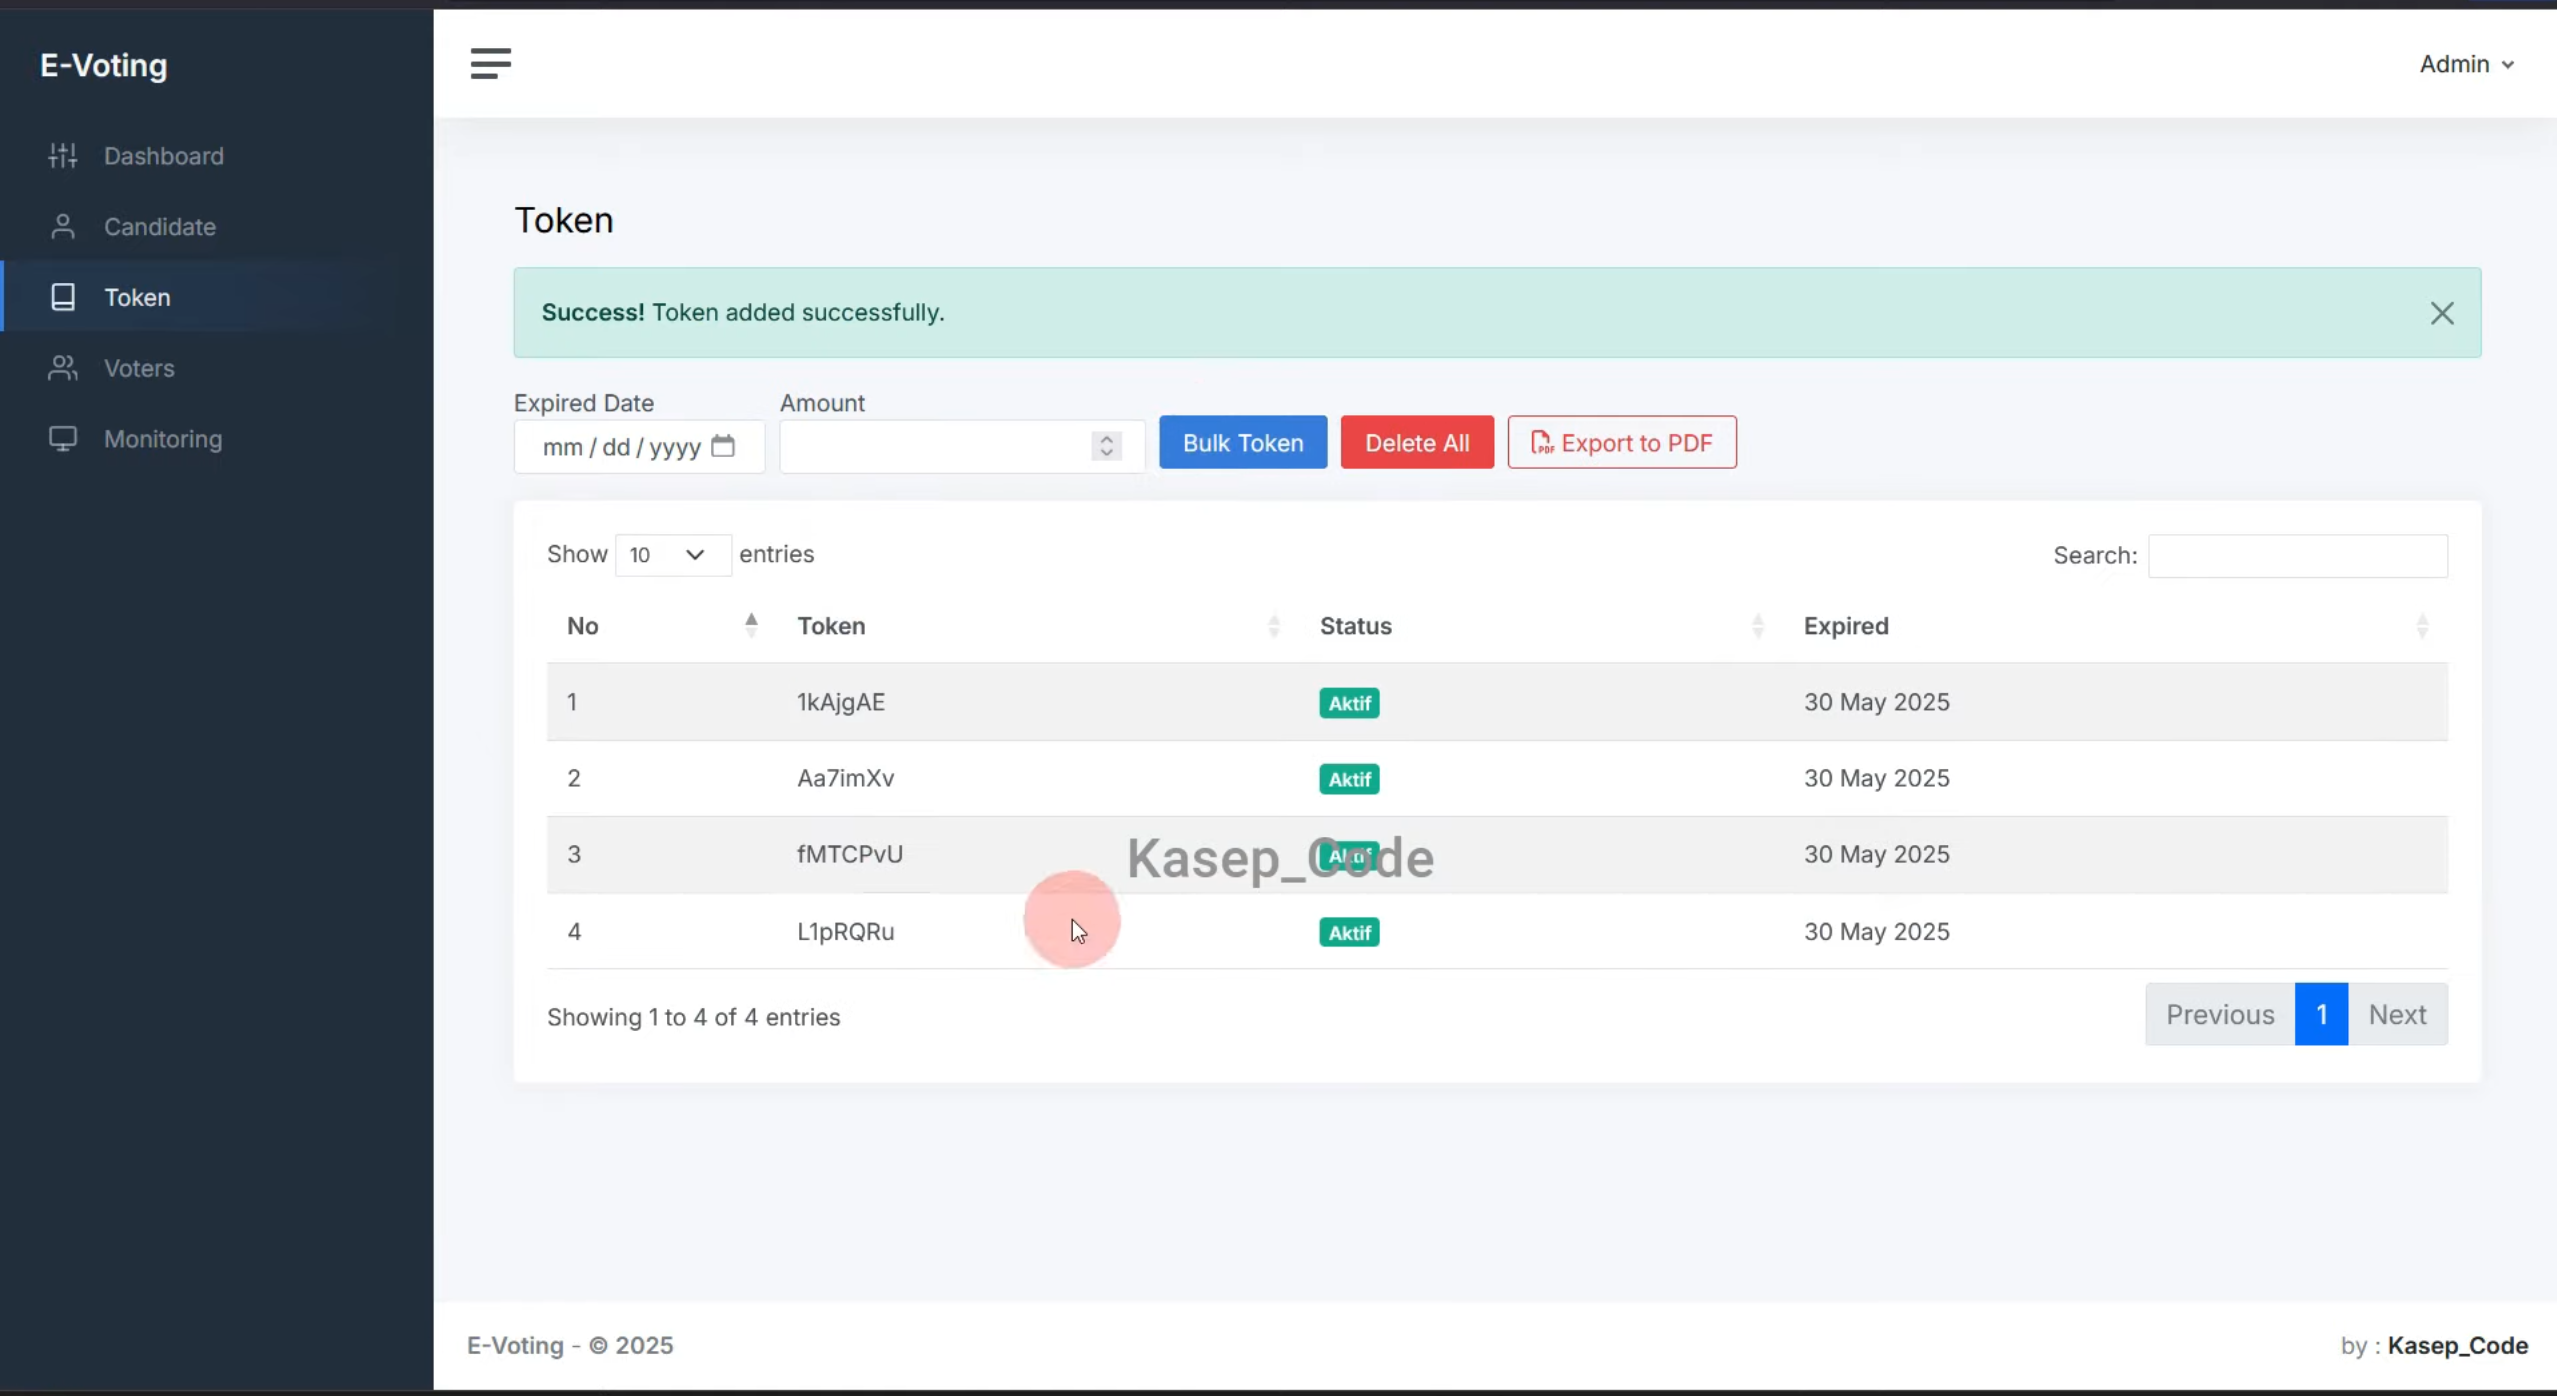This screenshot has width=2557, height=1396.
Task: Click the Candidate person icon in the sidebar
Action: coord(63,226)
